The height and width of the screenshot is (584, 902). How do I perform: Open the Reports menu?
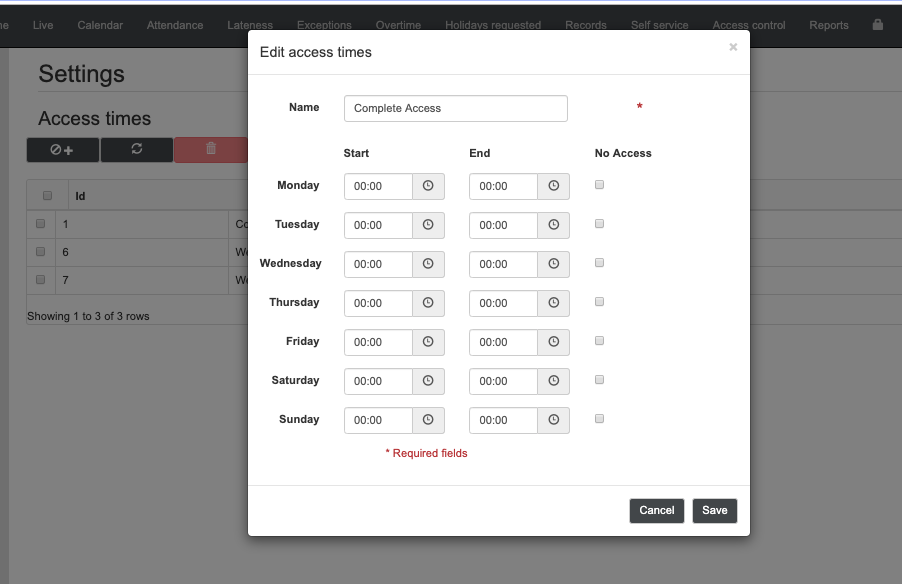point(828,25)
